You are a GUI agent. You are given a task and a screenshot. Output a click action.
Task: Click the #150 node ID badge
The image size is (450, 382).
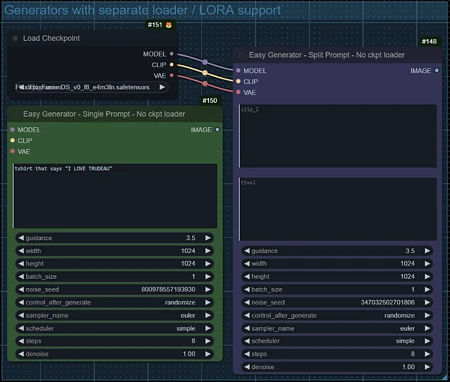[x=210, y=100]
